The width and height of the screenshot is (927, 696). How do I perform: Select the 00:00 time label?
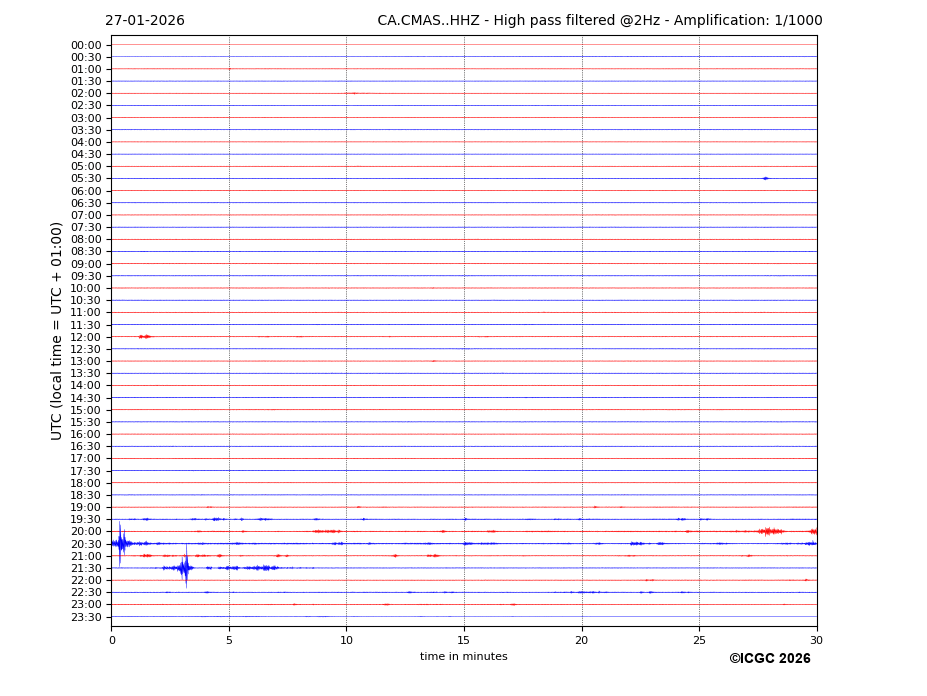point(86,45)
